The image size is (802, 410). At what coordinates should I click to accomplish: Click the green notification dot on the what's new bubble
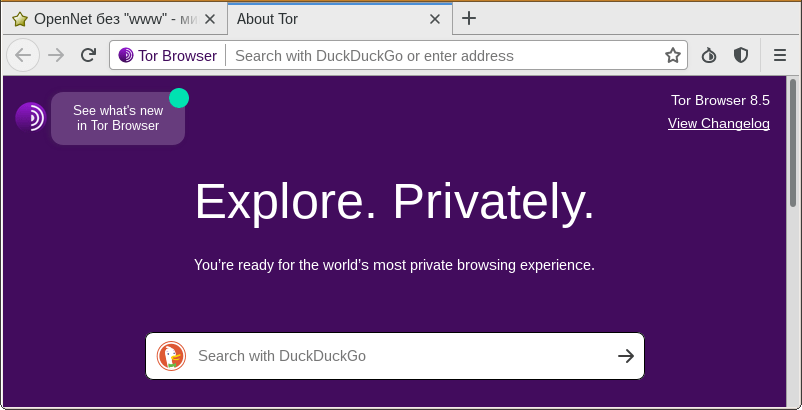179,98
